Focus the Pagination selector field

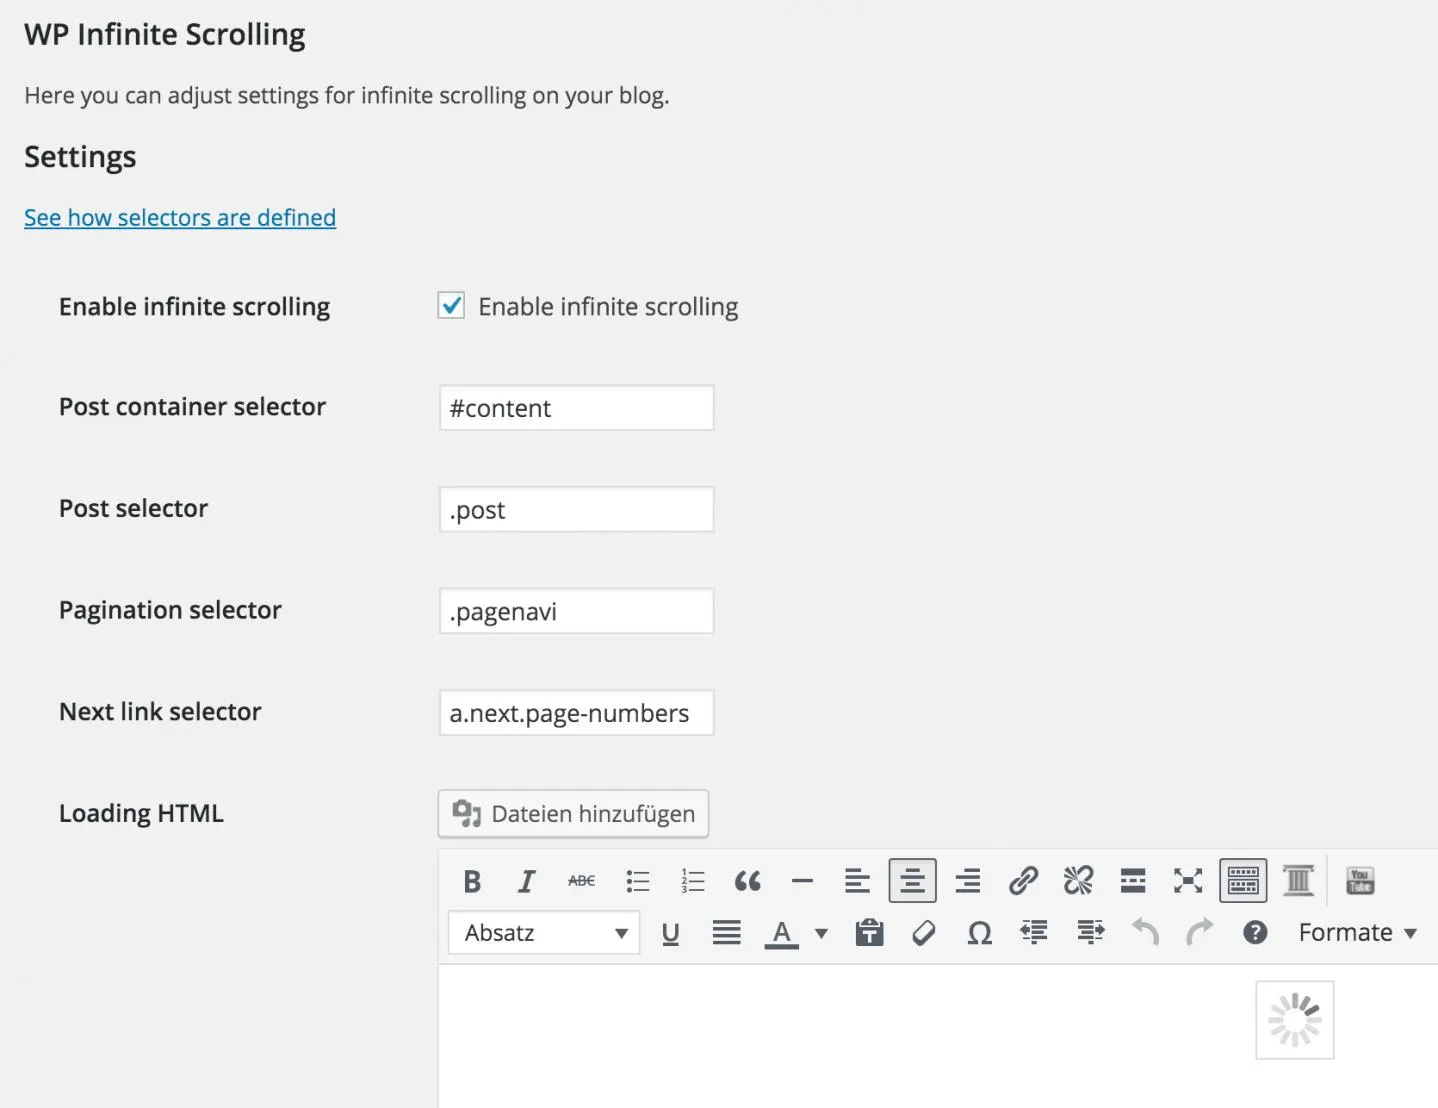[576, 611]
